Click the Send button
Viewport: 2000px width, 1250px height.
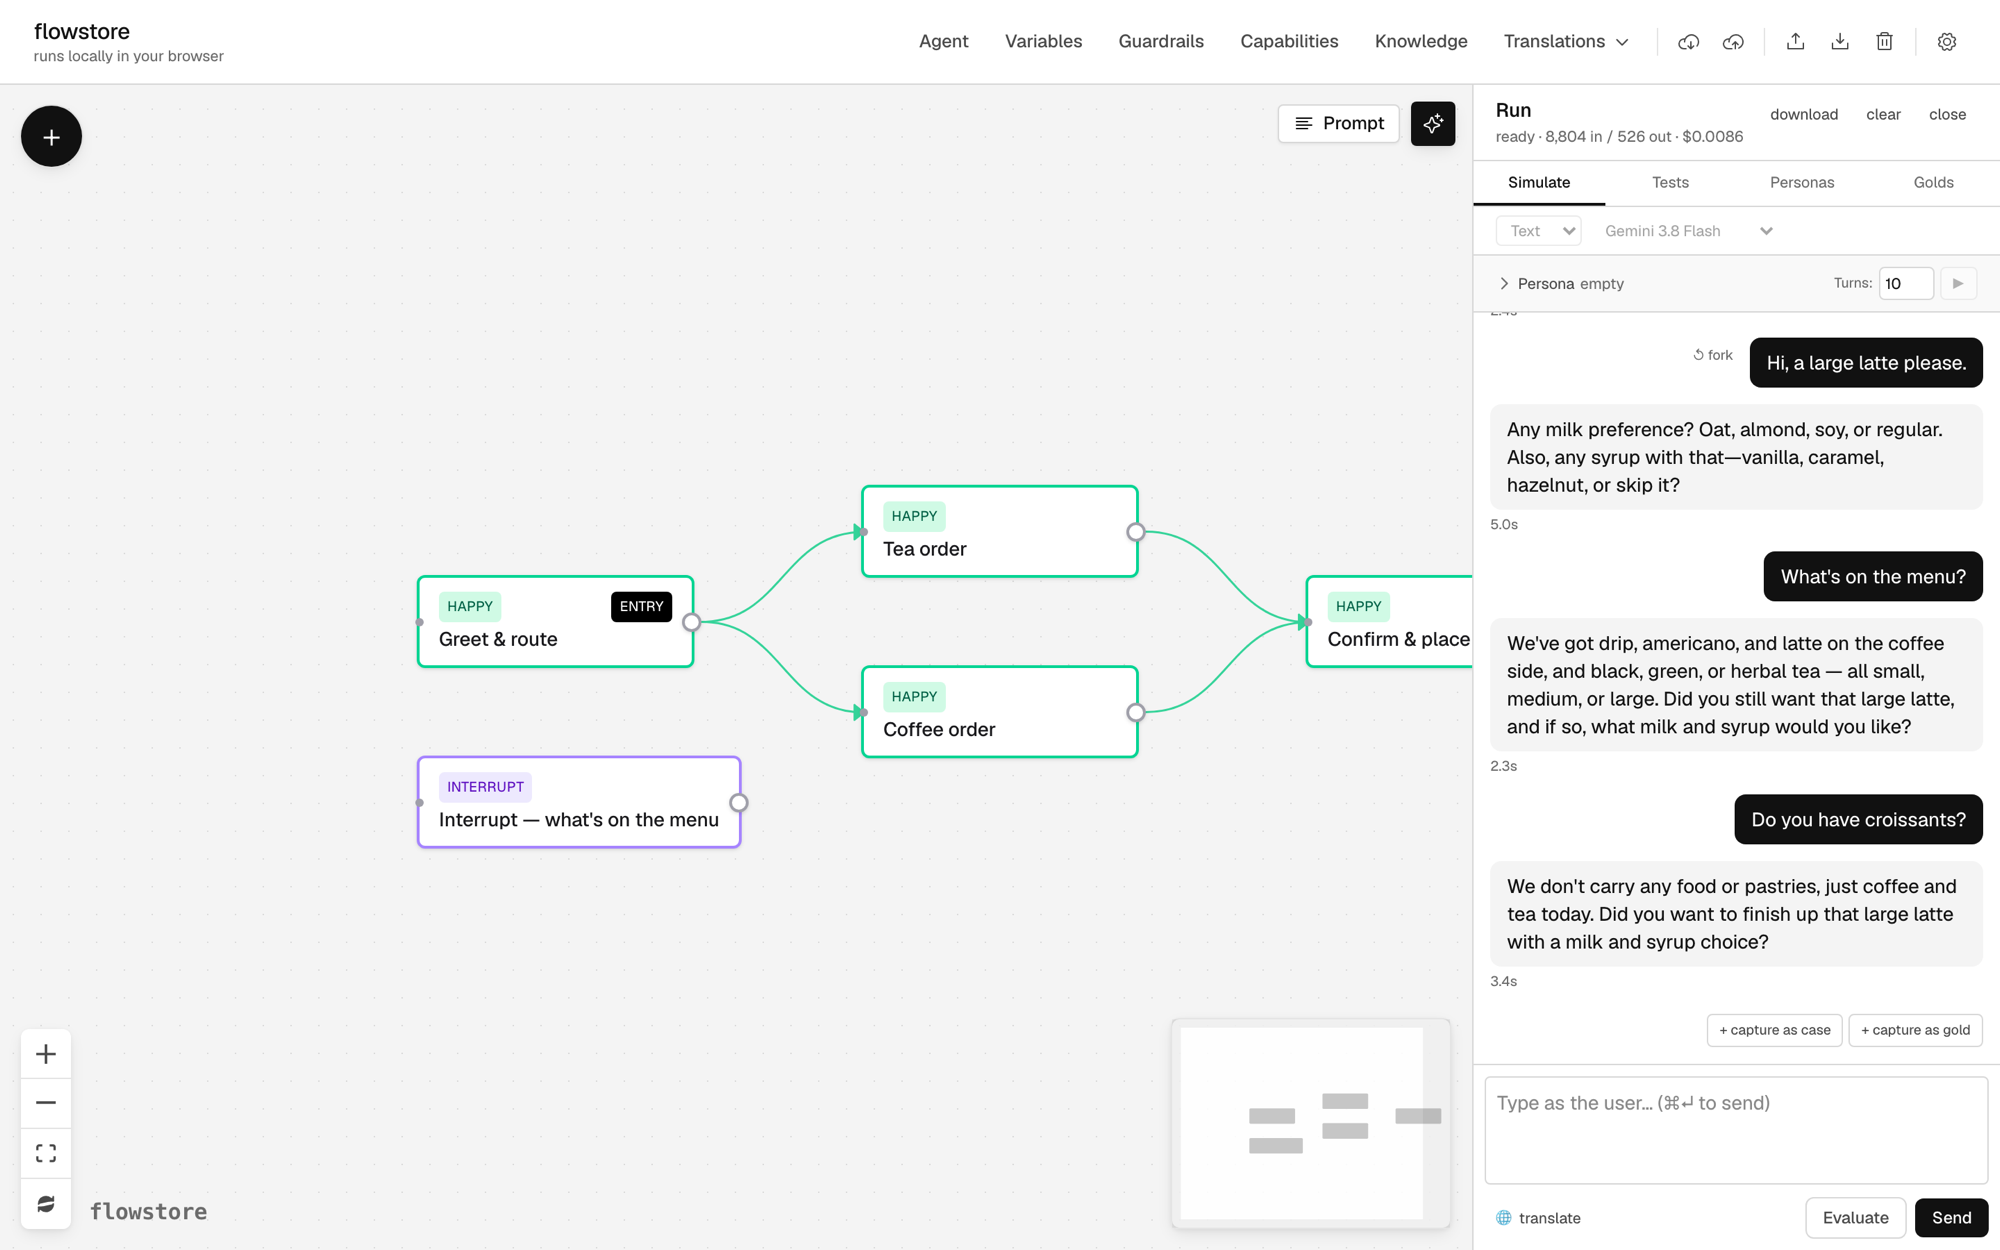point(1951,1217)
